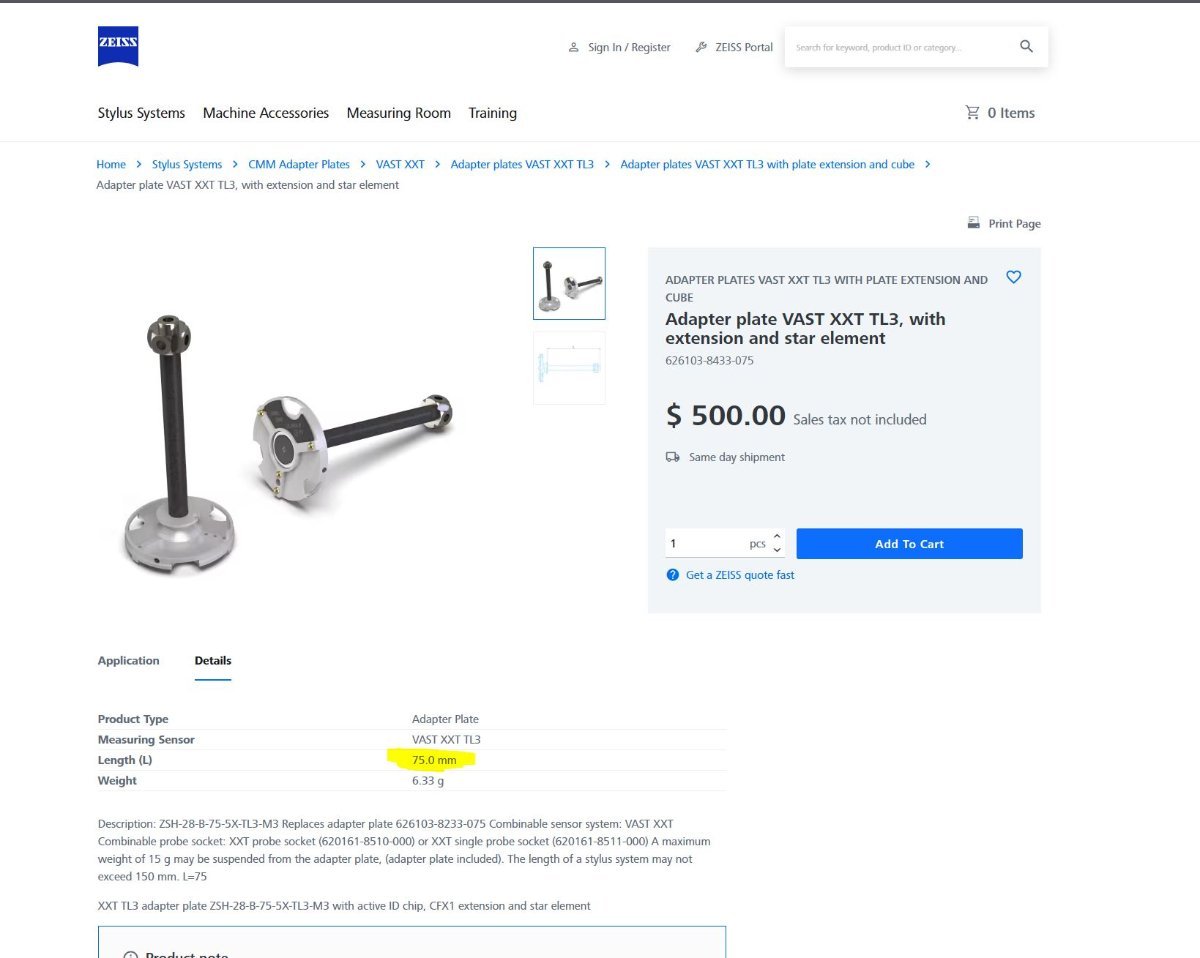Click the search magnifier icon
Viewport: 1200px width, 958px height.
point(1026,46)
